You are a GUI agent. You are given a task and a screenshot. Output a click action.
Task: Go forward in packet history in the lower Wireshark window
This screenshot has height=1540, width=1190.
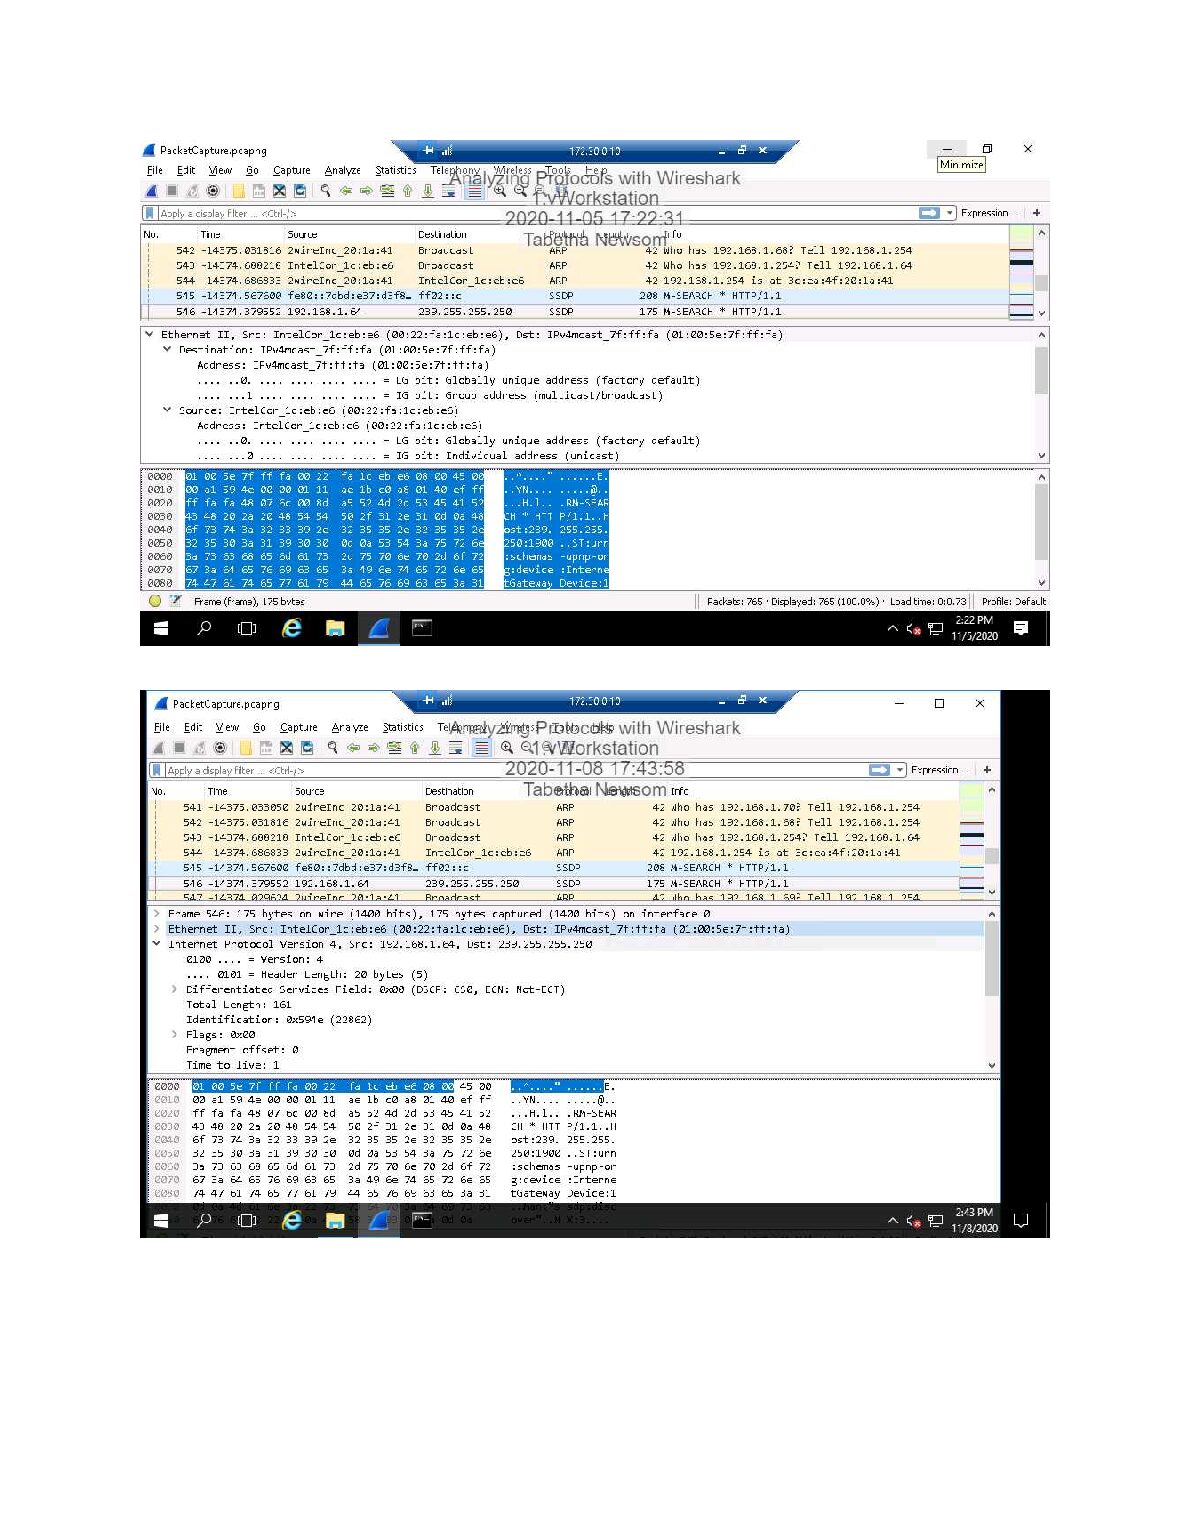coord(374,748)
